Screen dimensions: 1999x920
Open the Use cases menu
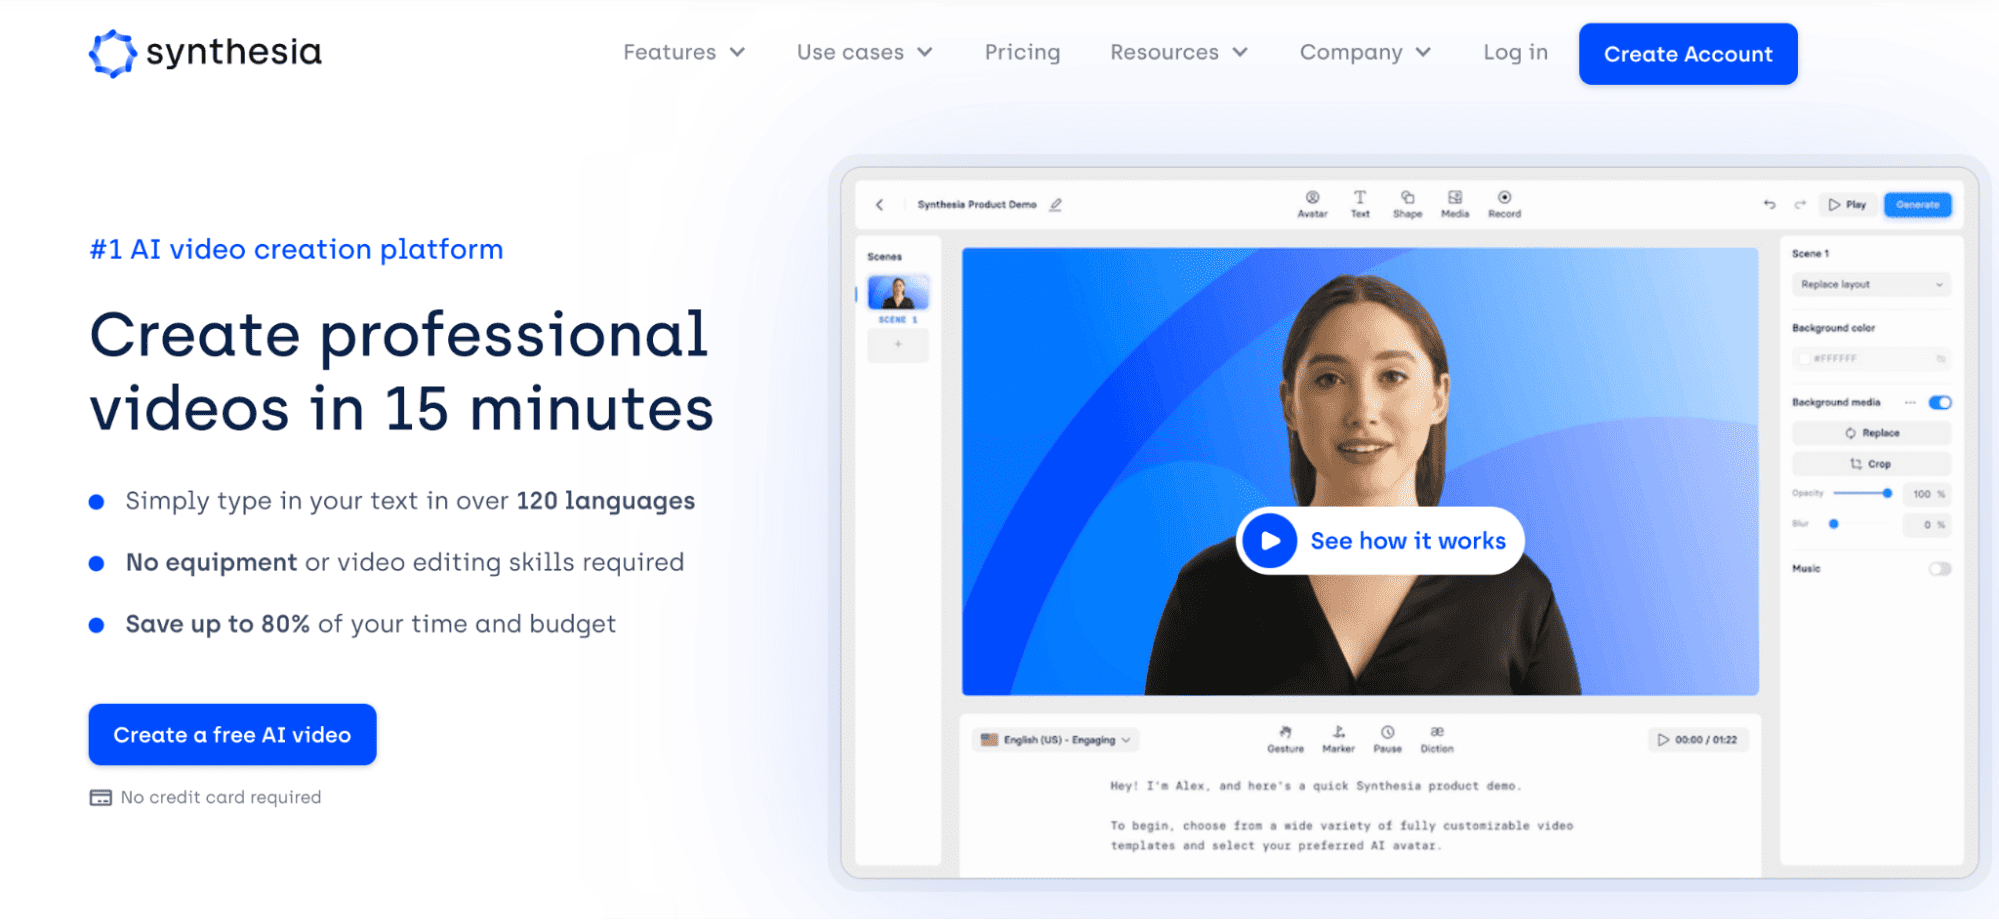click(864, 52)
